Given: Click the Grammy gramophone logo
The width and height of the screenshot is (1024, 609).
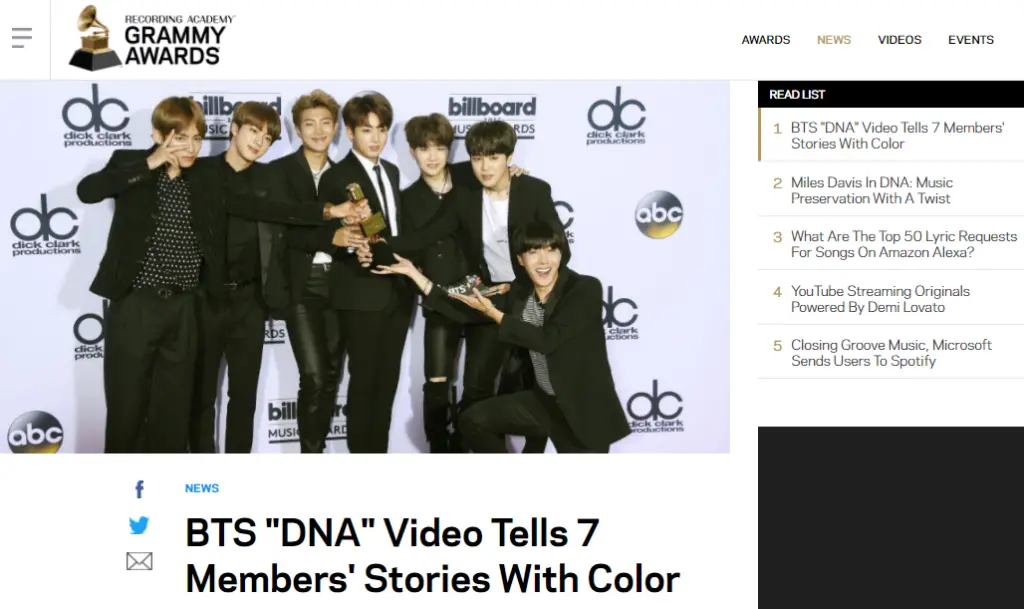Looking at the screenshot, I should click(95, 38).
